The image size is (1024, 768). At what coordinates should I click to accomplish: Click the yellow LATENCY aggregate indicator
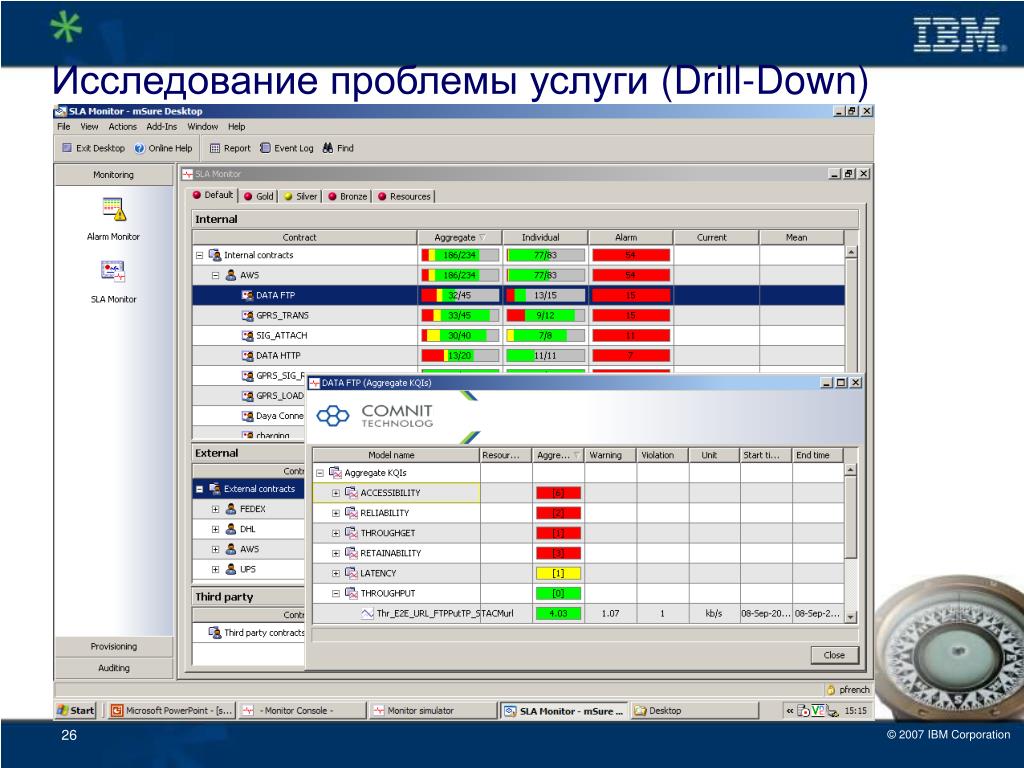(x=558, y=573)
